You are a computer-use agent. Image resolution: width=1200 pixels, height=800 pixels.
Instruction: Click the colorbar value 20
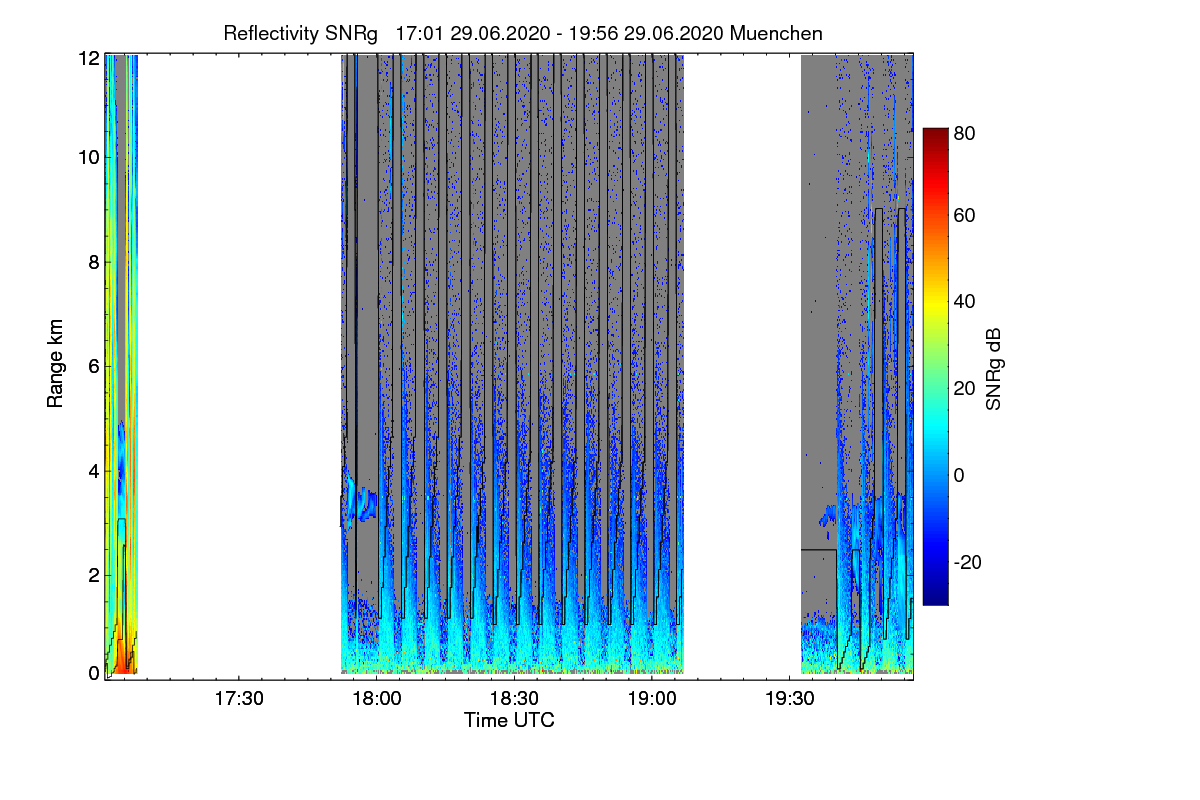pyautogui.click(x=965, y=389)
